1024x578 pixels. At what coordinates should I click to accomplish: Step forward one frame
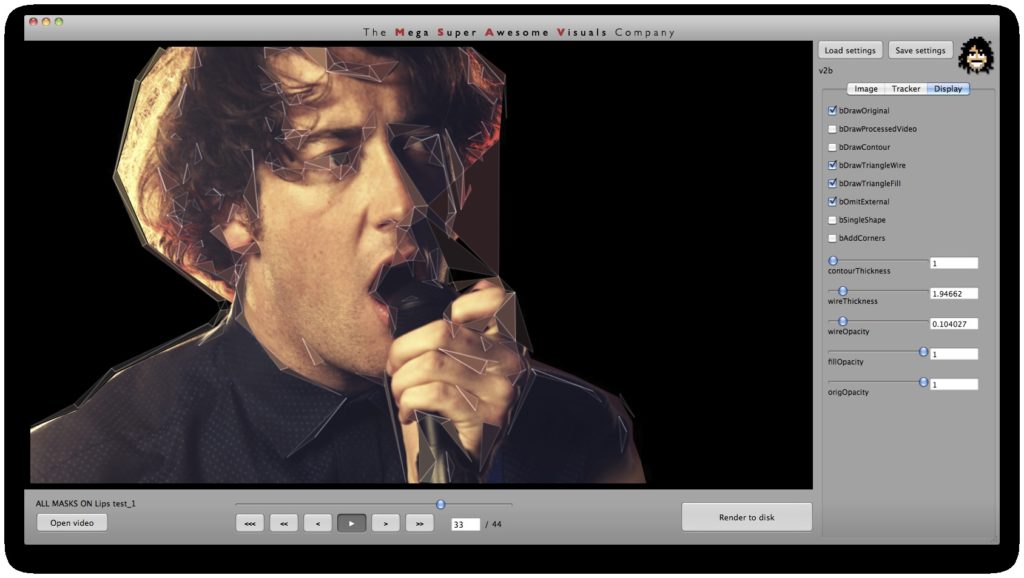tap(385, 523)
